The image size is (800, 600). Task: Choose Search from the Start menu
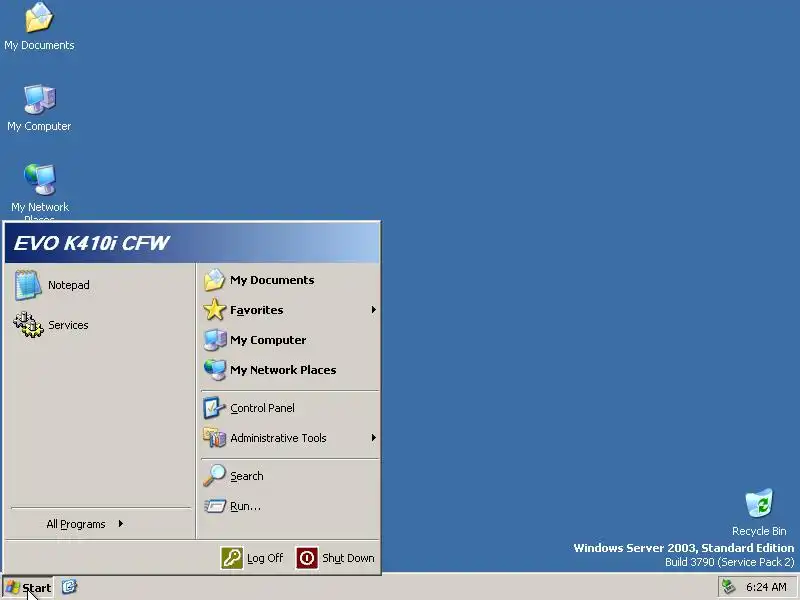pyautogui.click(x=290, y=476)
